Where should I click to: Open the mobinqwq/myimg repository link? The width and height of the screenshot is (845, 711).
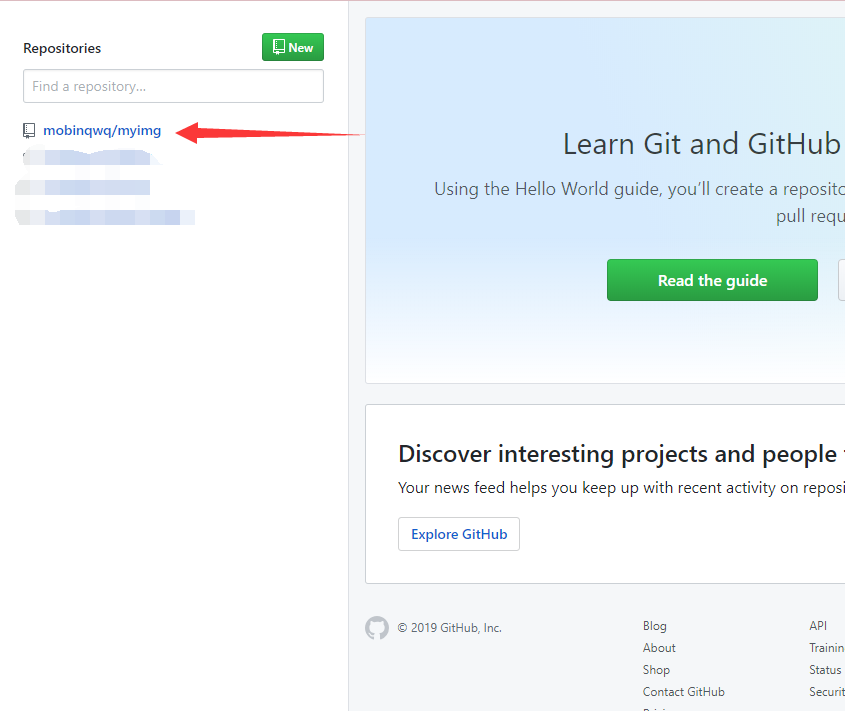[x=102, y=130]
